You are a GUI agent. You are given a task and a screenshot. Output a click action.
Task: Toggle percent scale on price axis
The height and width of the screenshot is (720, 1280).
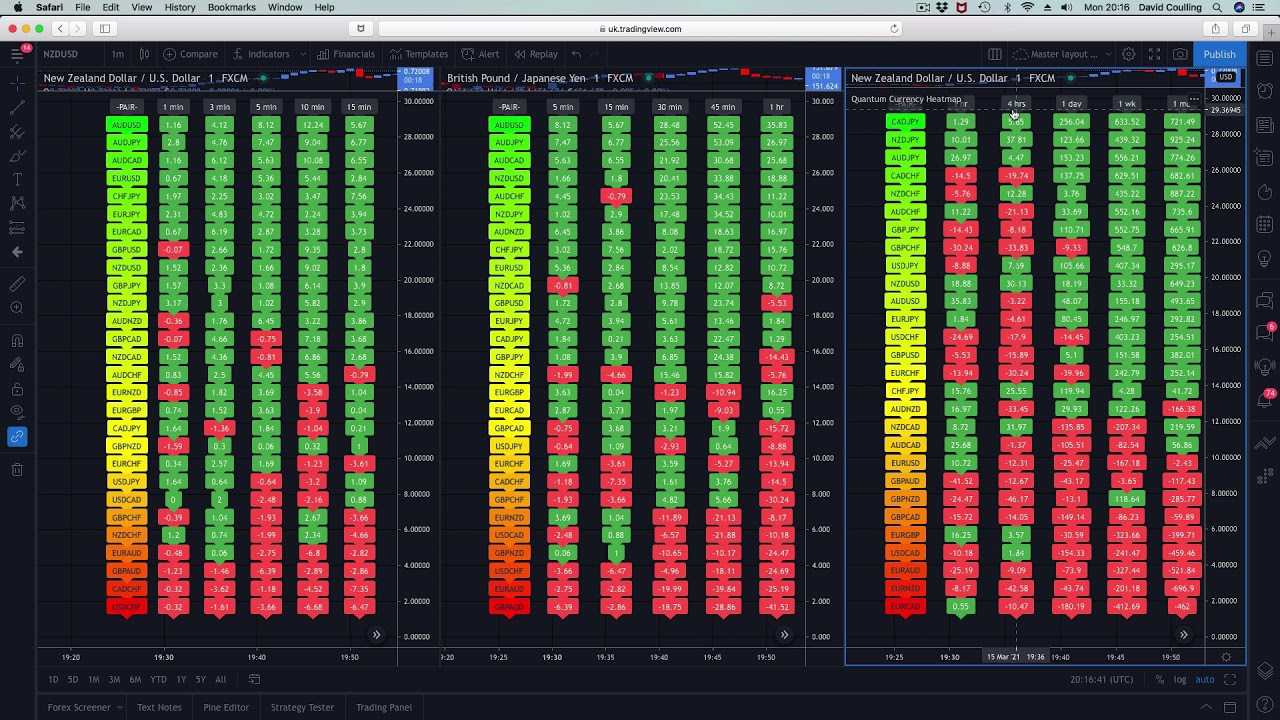click(x=1159, y=679)
